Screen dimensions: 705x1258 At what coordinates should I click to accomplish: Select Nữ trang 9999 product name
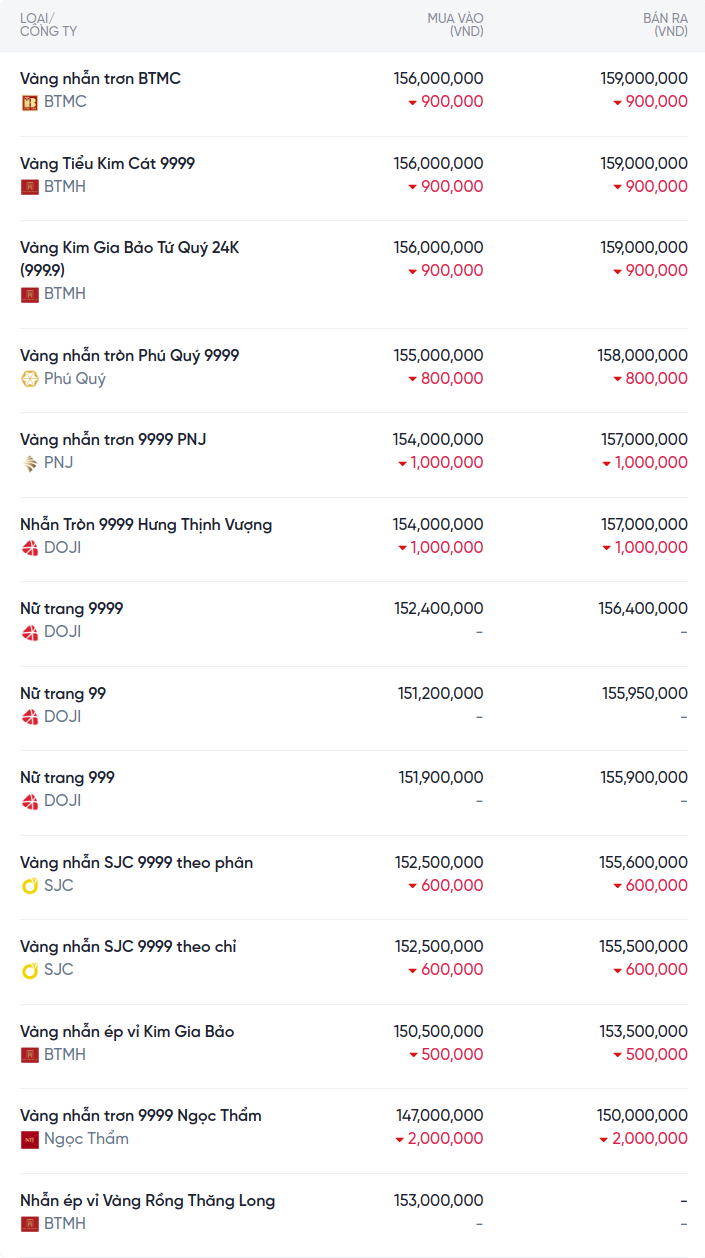pyautogui.click(x=72, y=609)
